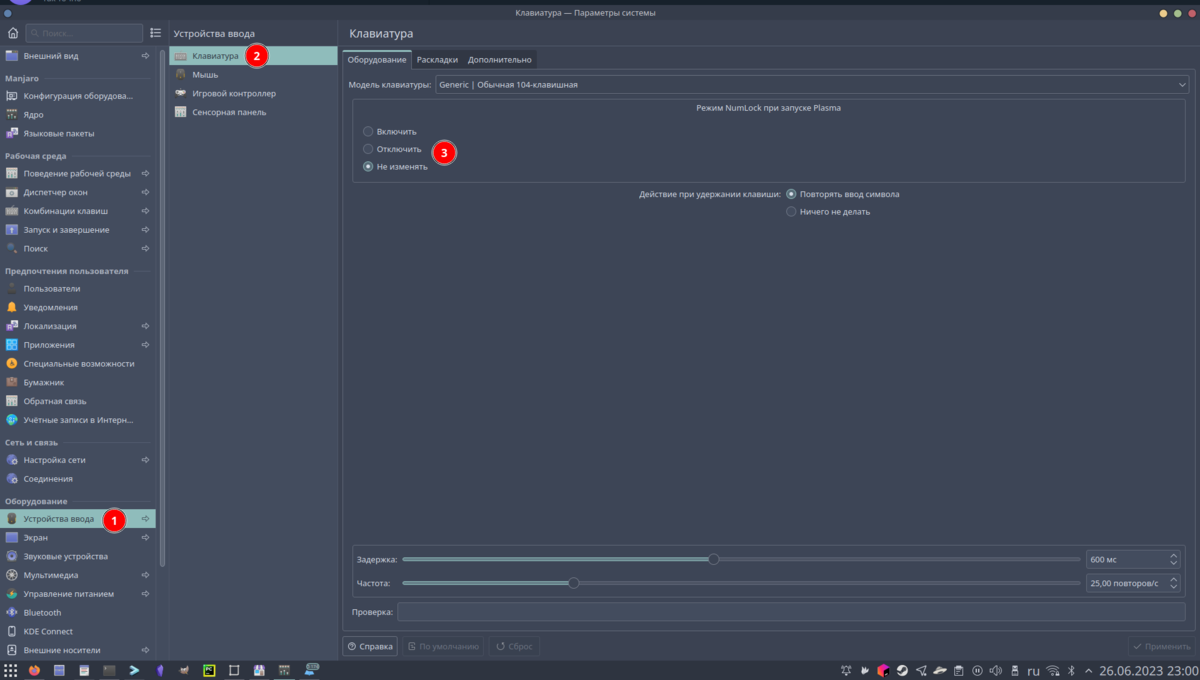The width and height of the screenshot is (1200, 680).
Task: Switch to the Раскладки tab
Action: click(x=437, y=60)
